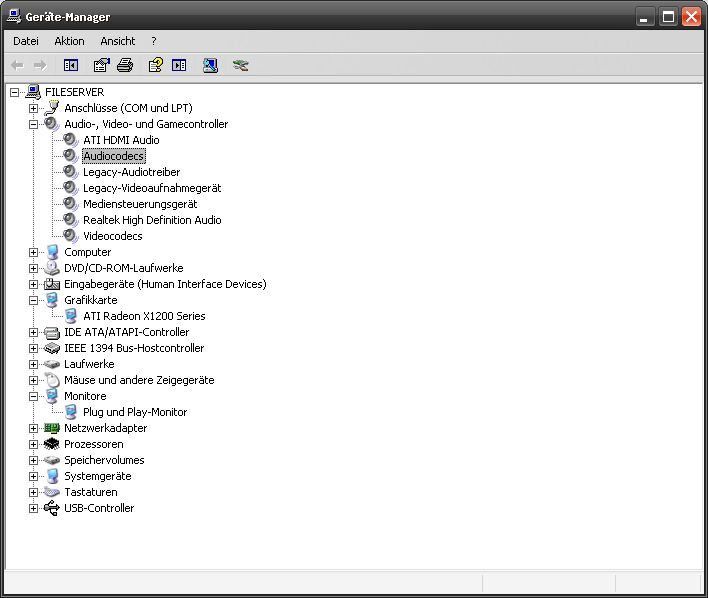Maximize the Geräte-Manager window

click(668, 17)
